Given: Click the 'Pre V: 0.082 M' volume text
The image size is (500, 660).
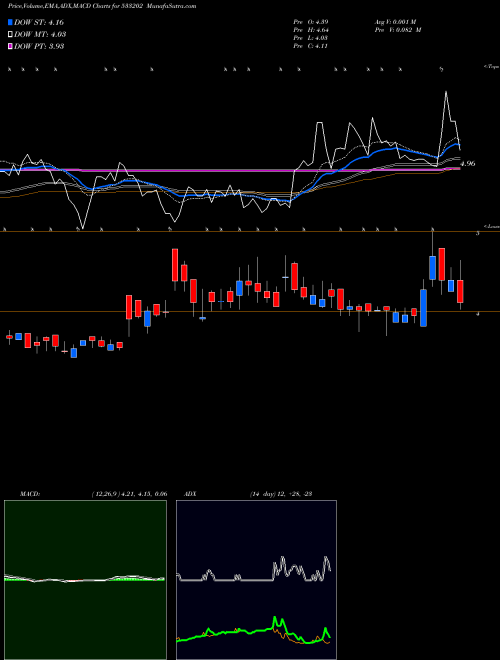Looking at the screenshot, I should [x=398, y=30].
